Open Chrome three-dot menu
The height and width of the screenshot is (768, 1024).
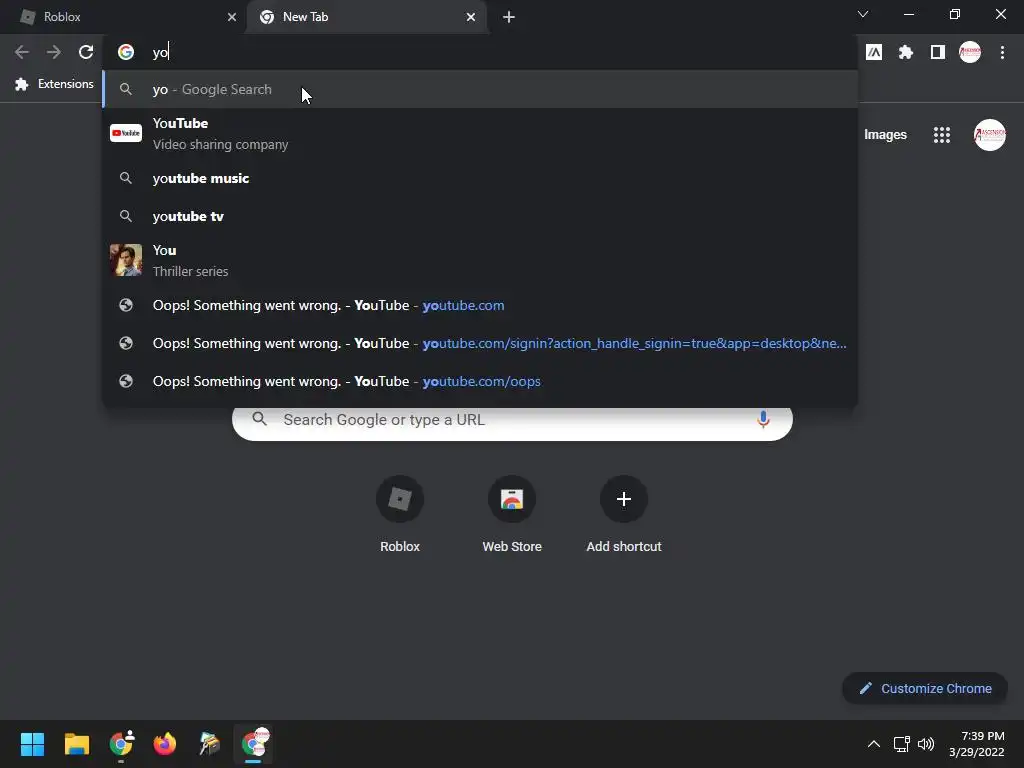click(x=1002, y=52)
